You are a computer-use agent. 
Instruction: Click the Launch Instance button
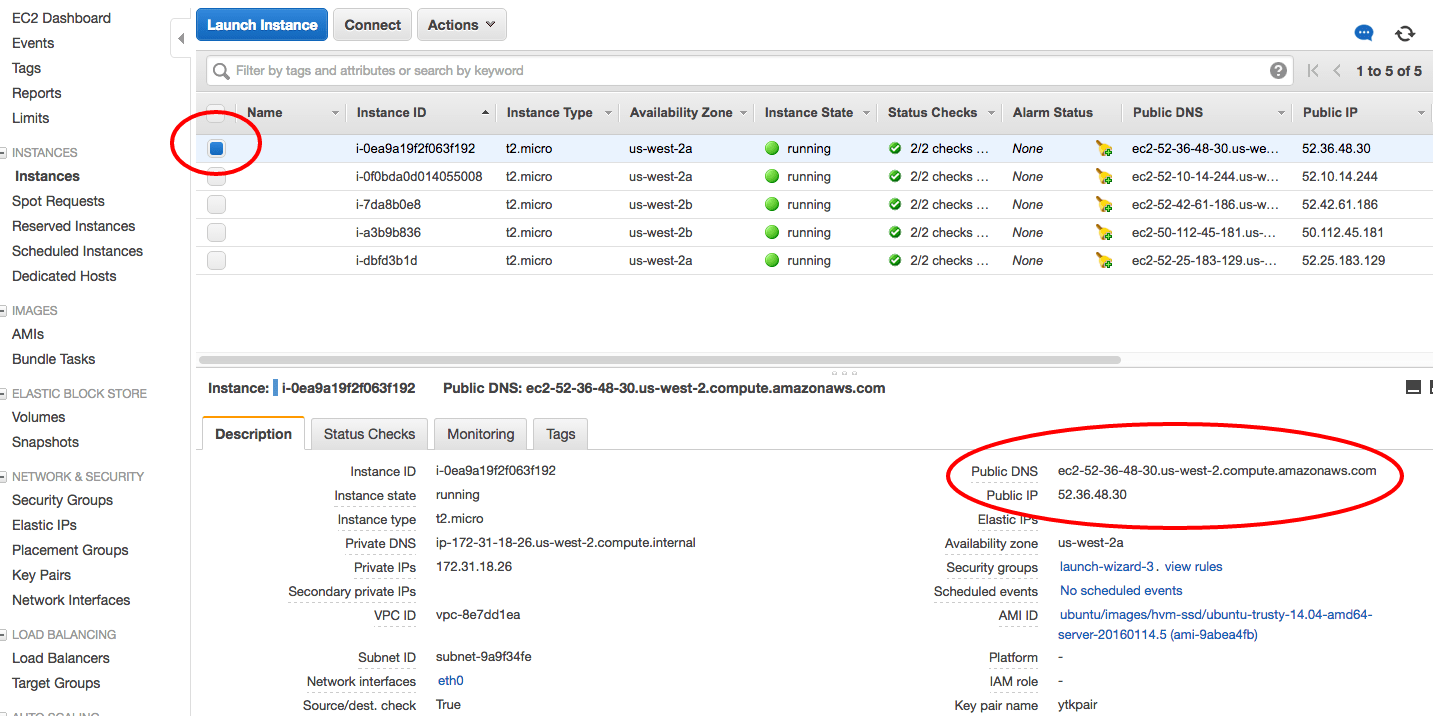(261, 24)
